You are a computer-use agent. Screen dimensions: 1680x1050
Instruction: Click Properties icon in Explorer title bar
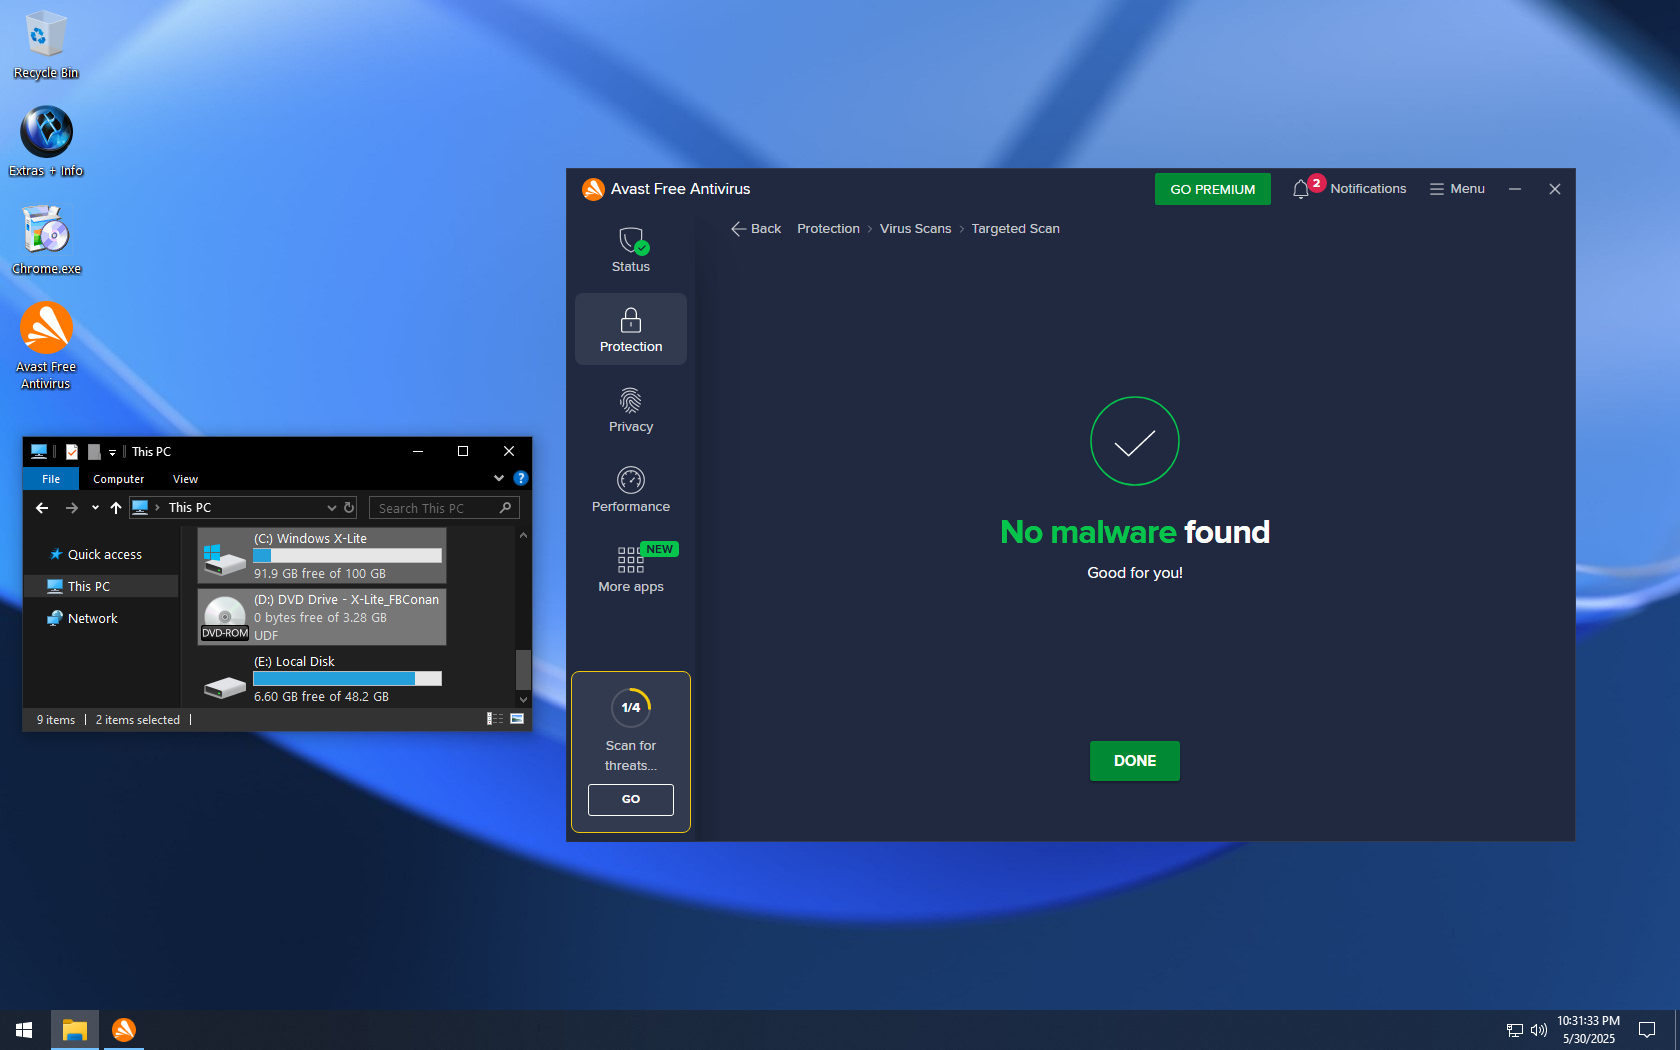[x=72, y=452]
